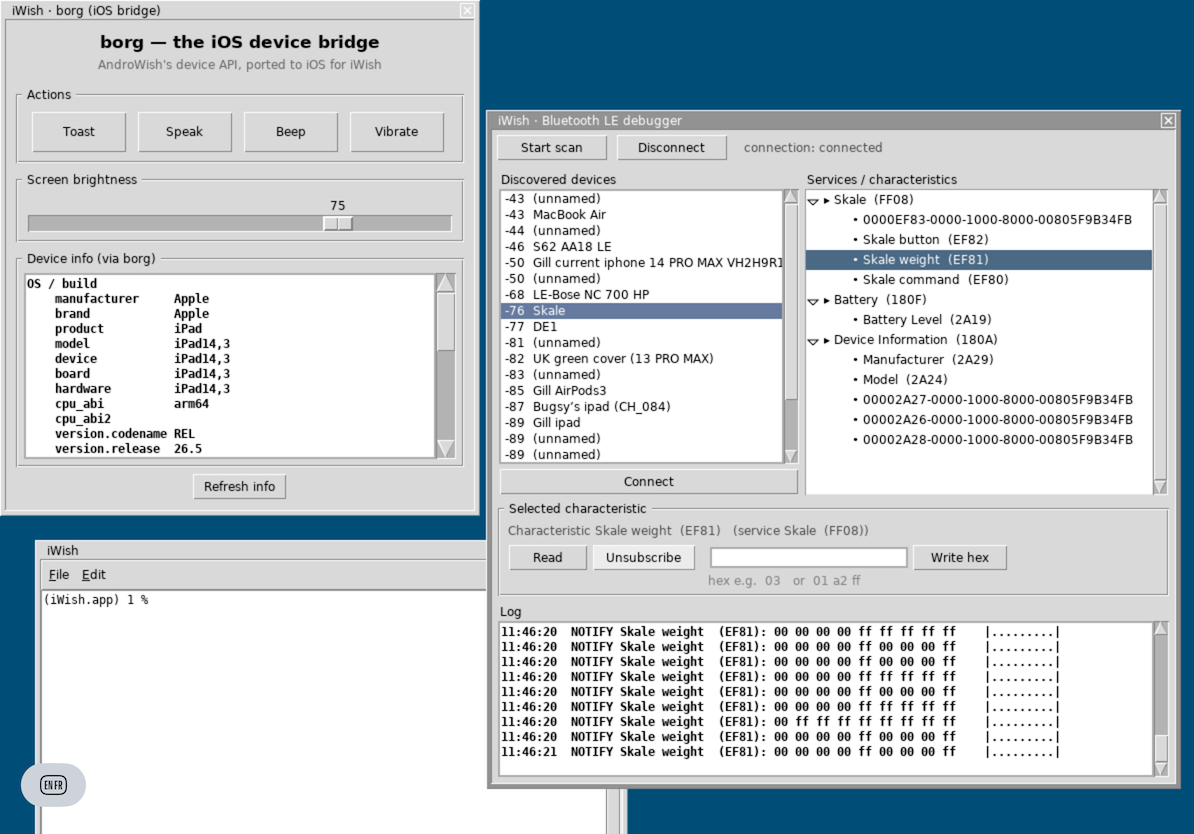
Task: Select the 0000EF83 characteristic row
Action: tap(979, 220)
